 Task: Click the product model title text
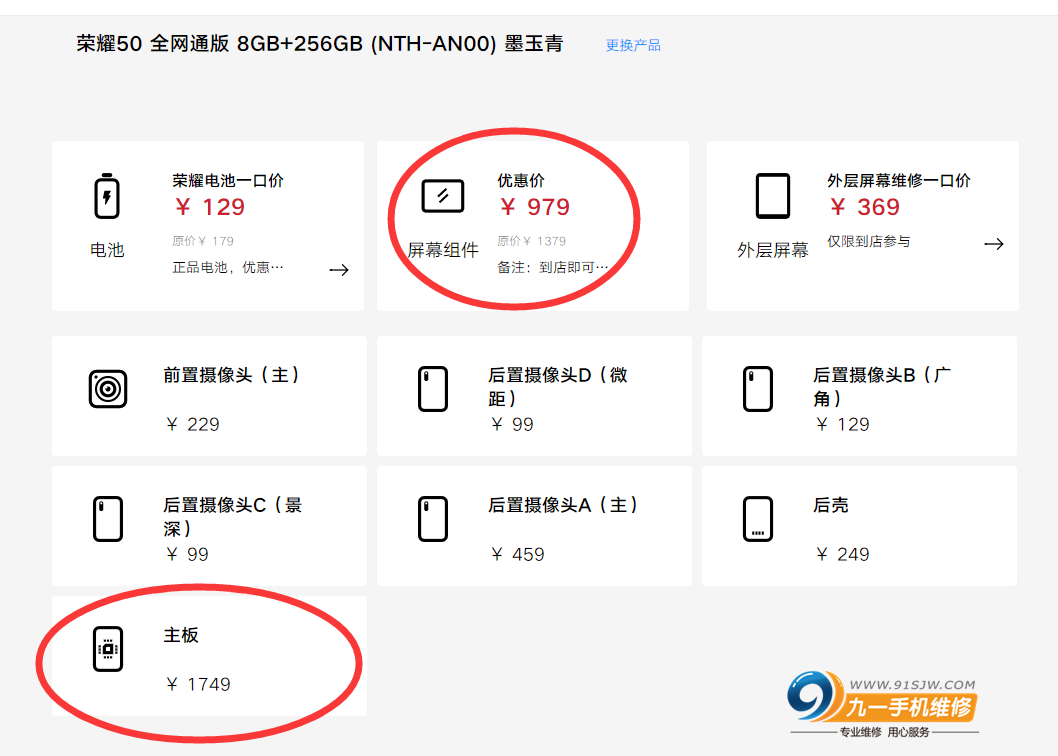pyautogui.click(x=320, y=44)
